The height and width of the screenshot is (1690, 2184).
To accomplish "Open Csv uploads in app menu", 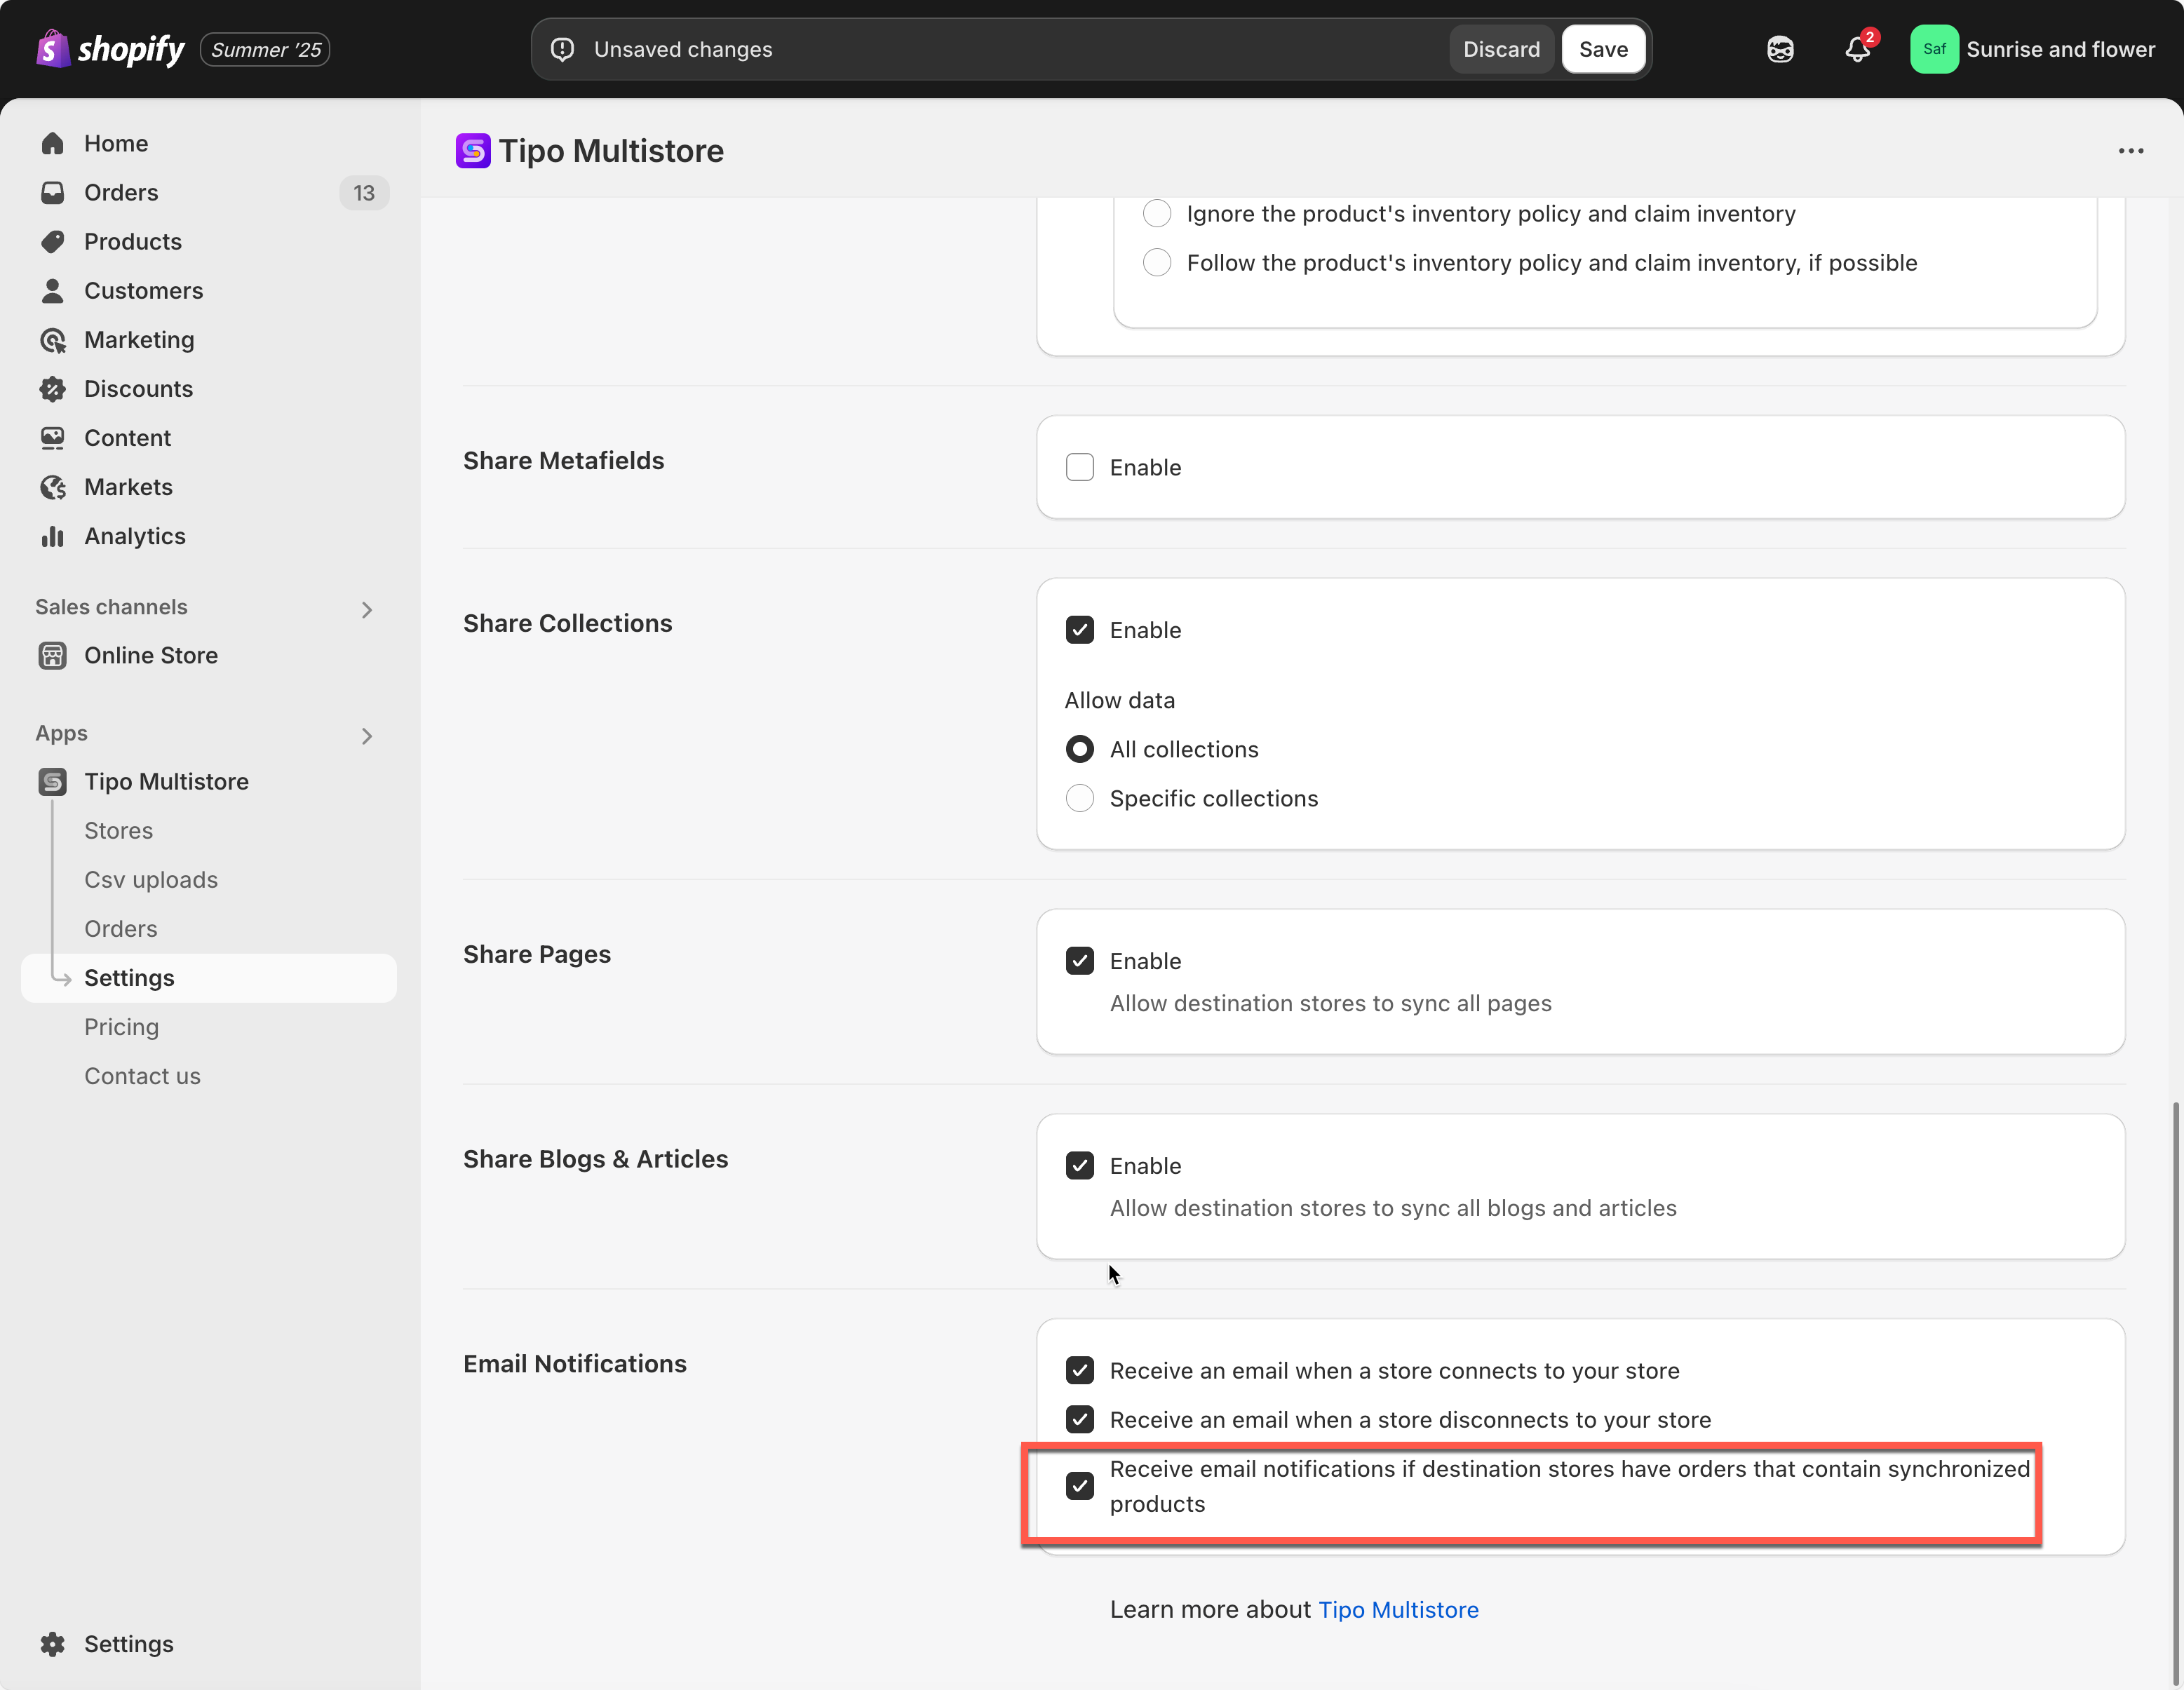I will pos(151,880).
